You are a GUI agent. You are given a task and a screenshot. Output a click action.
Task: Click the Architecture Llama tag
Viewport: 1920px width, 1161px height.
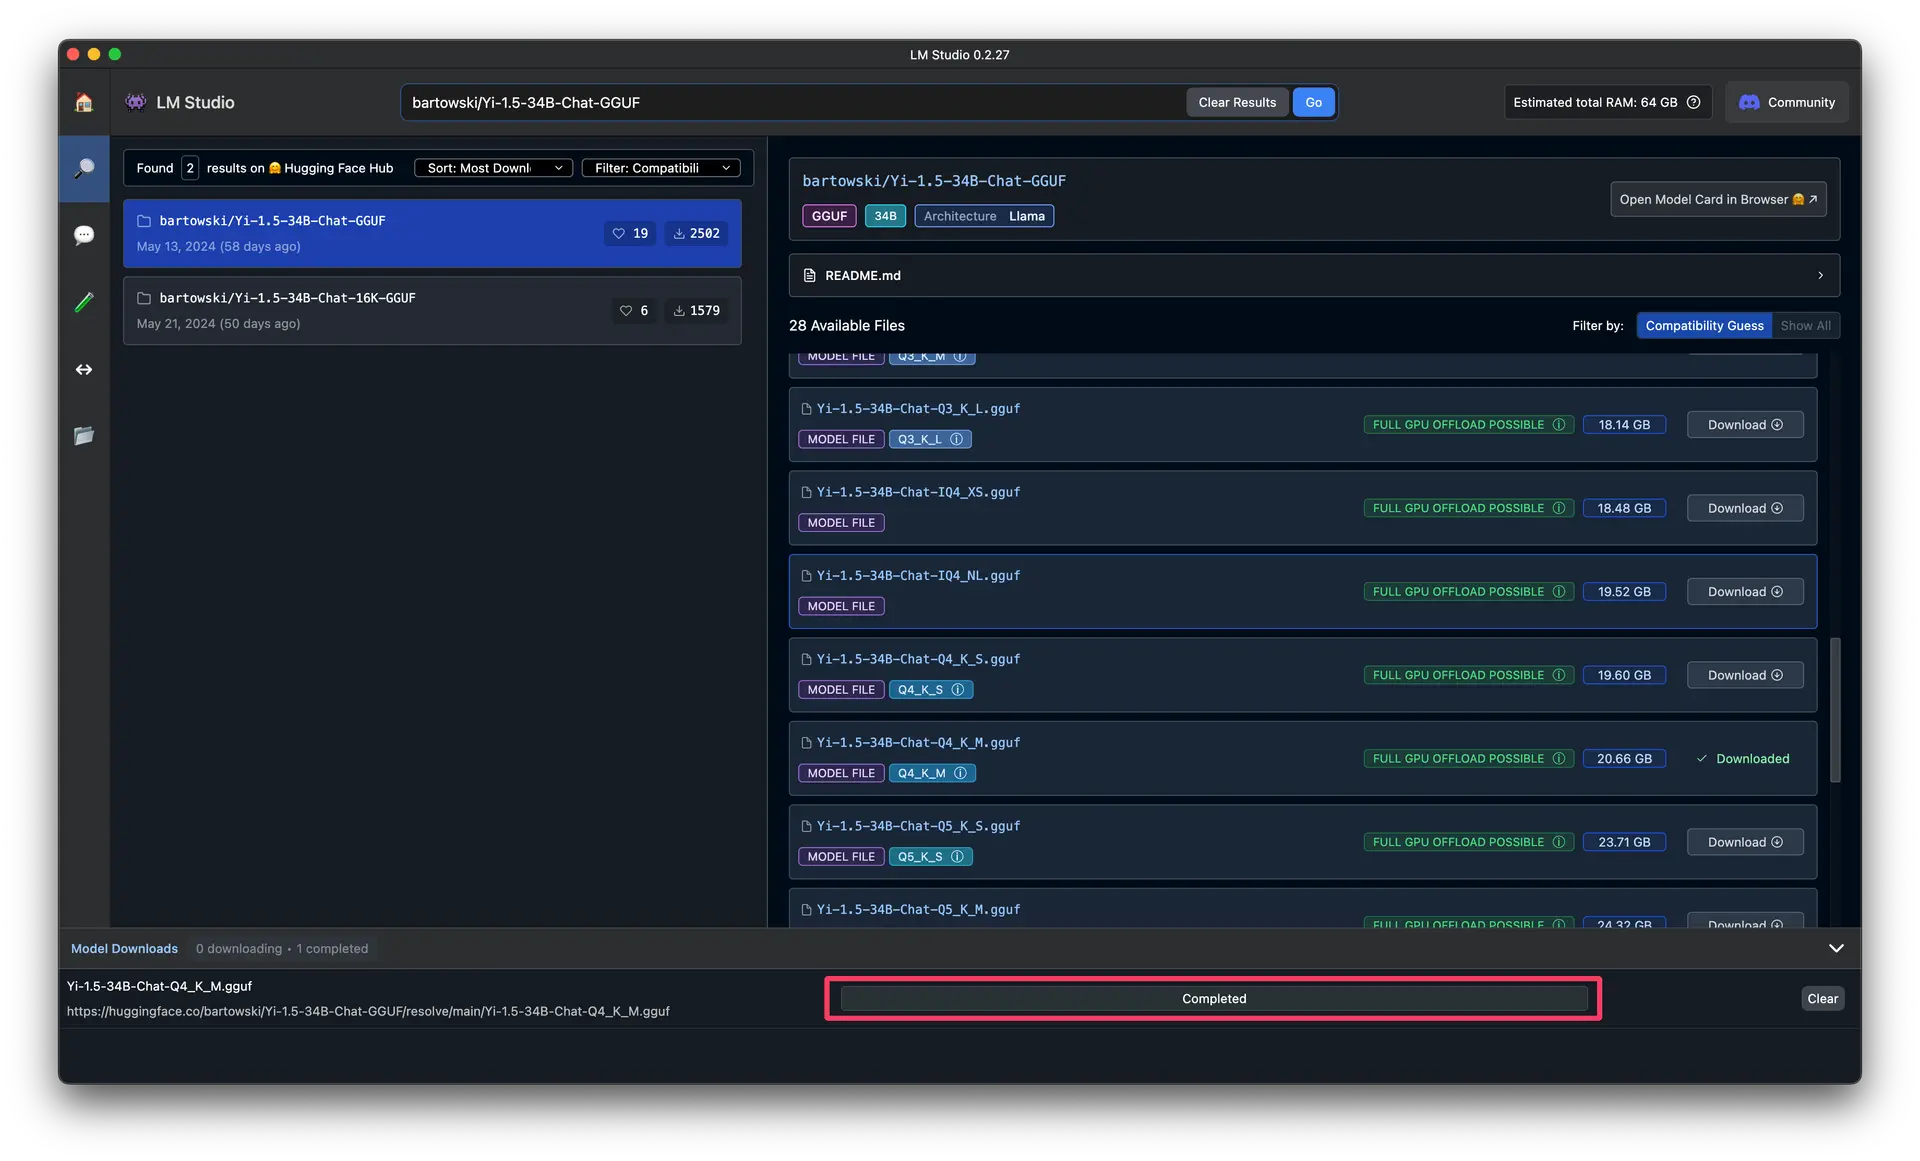984,216
